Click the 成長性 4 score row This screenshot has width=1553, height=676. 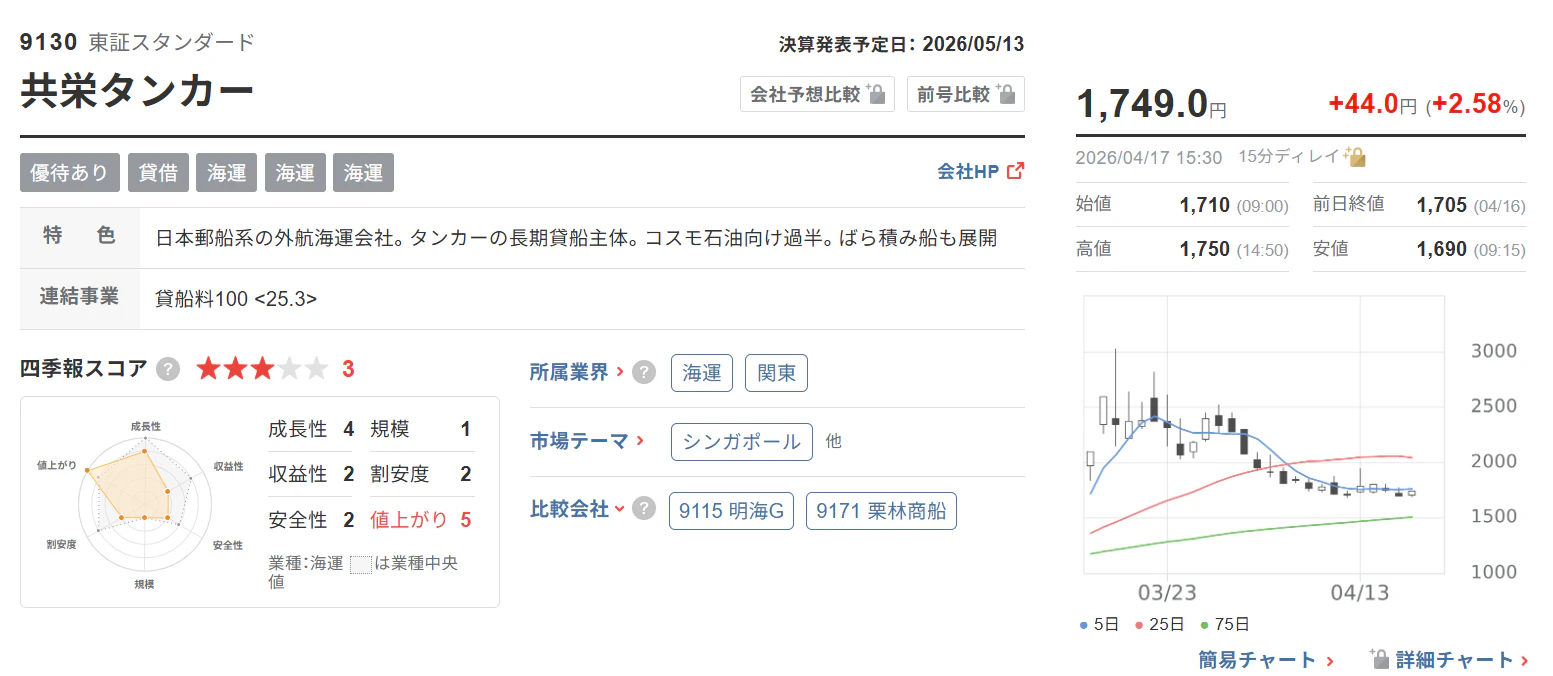[311, 429]
